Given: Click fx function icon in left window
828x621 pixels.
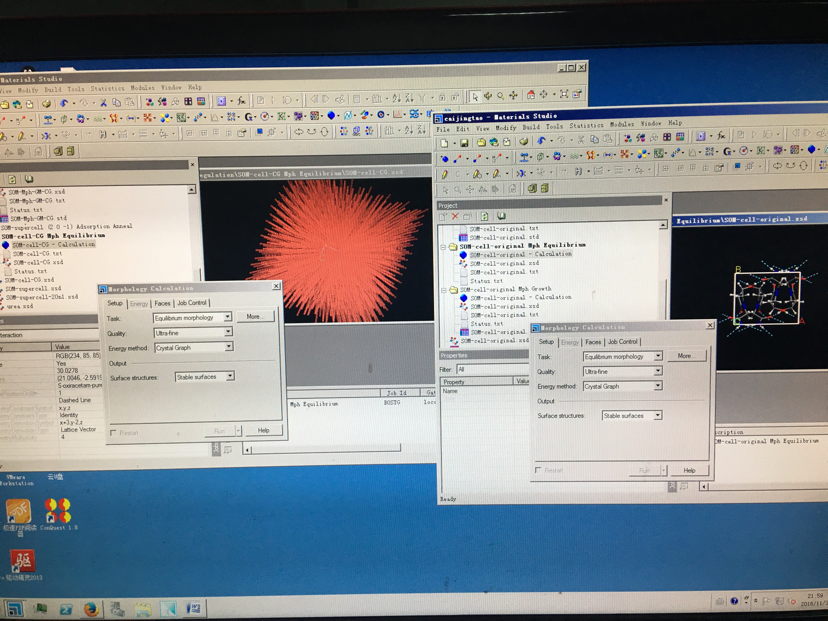Looking at the screenshot, I should pyautogui.click(x=241, y=100).
